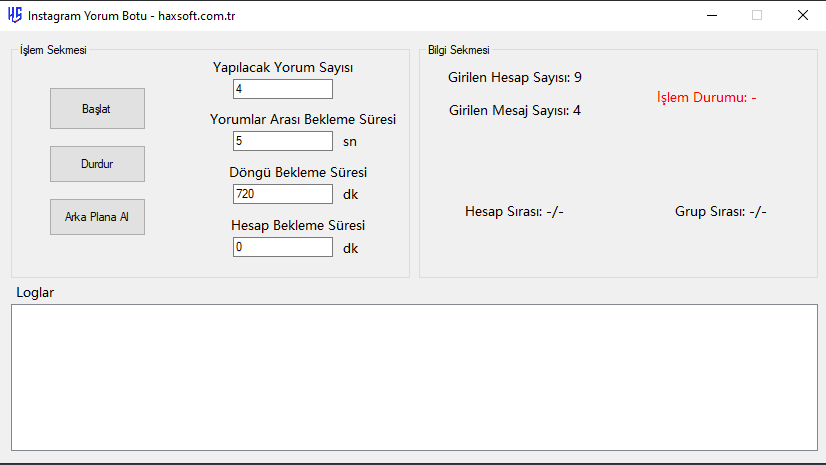This screenshot has width=826, height=465.
Task: Minimize the Instagram Yorum Botu window
Action: pos(711,16)
